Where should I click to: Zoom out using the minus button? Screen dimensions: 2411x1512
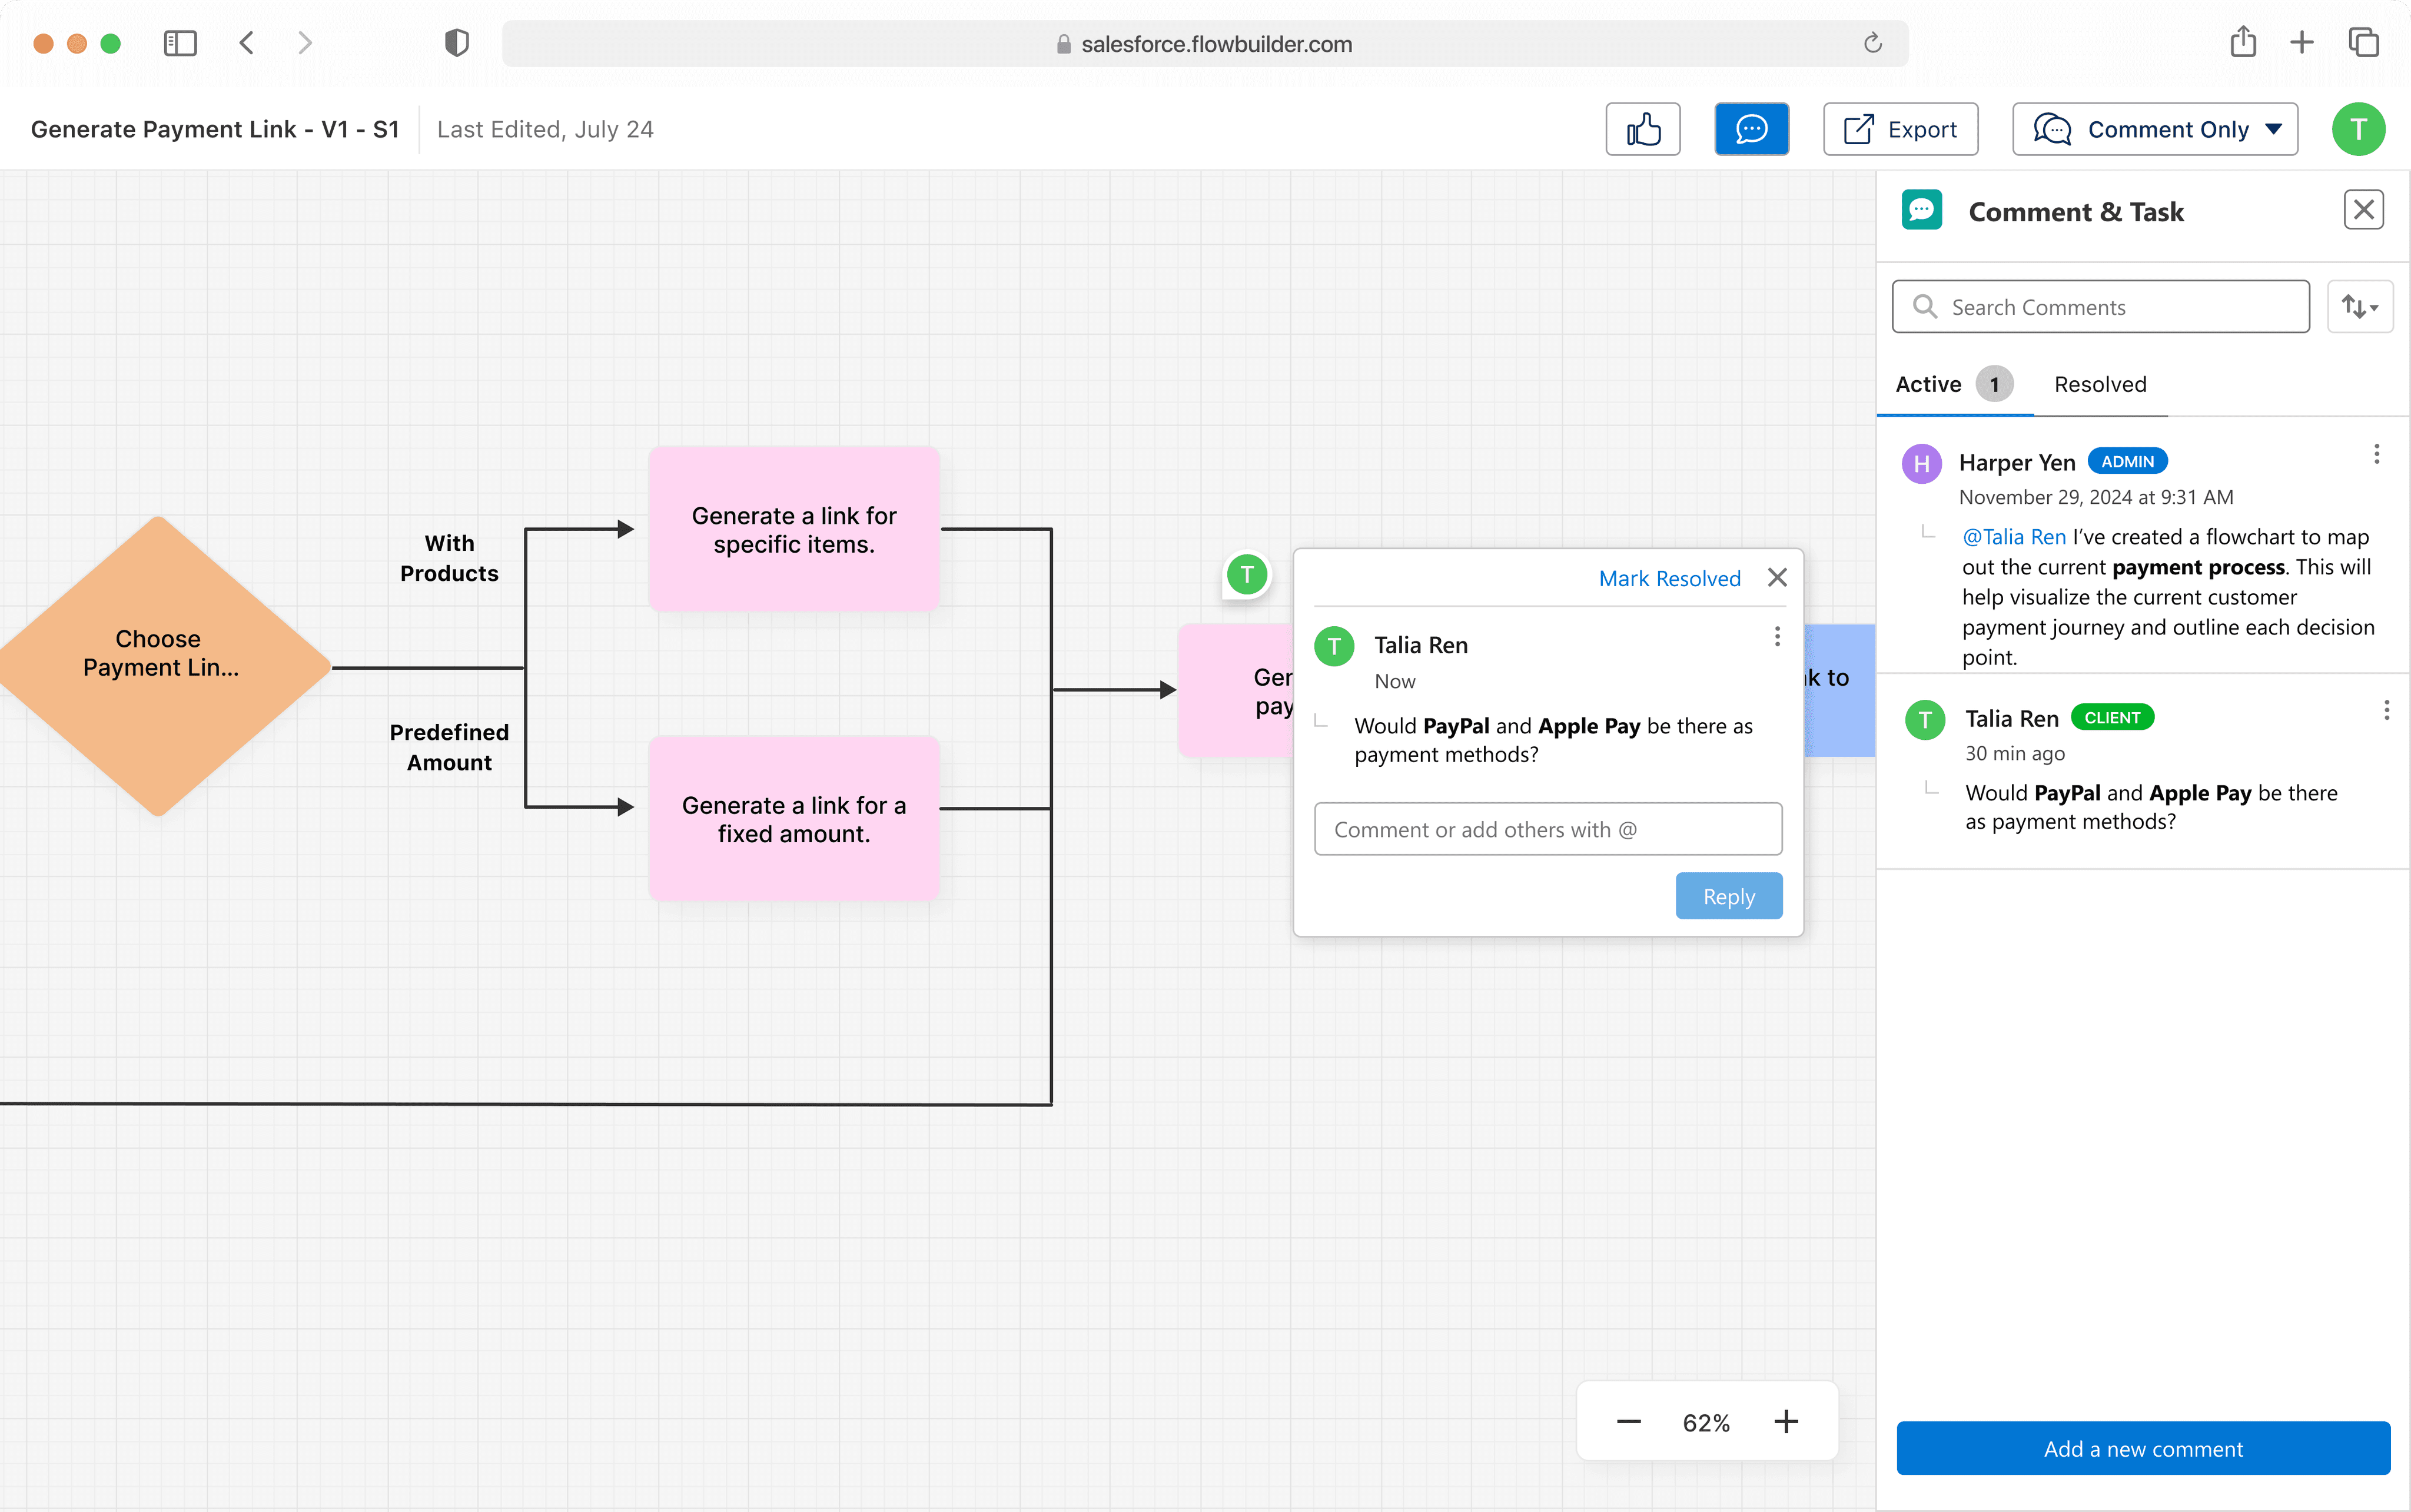(1628, 1422)
